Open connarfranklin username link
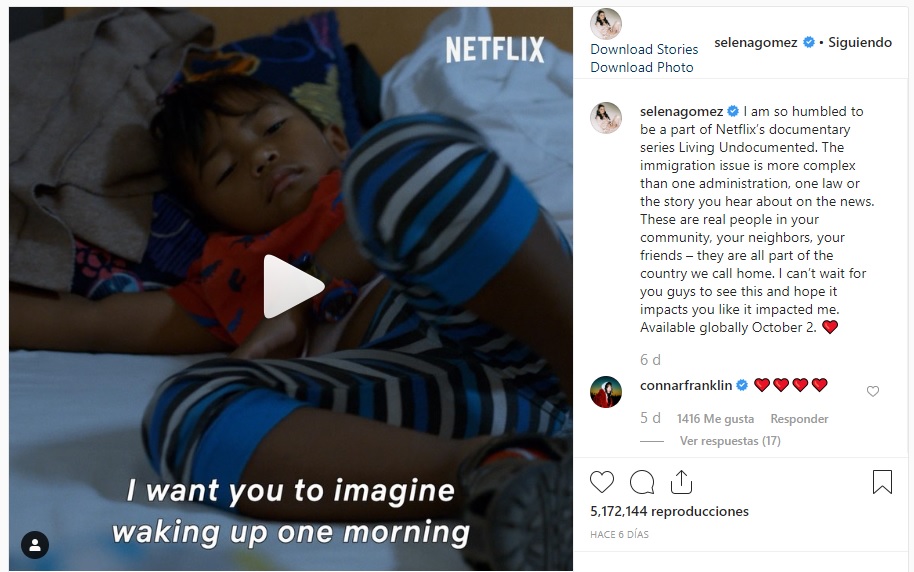Viewport: 914px width, 572px height. point(686,385)
